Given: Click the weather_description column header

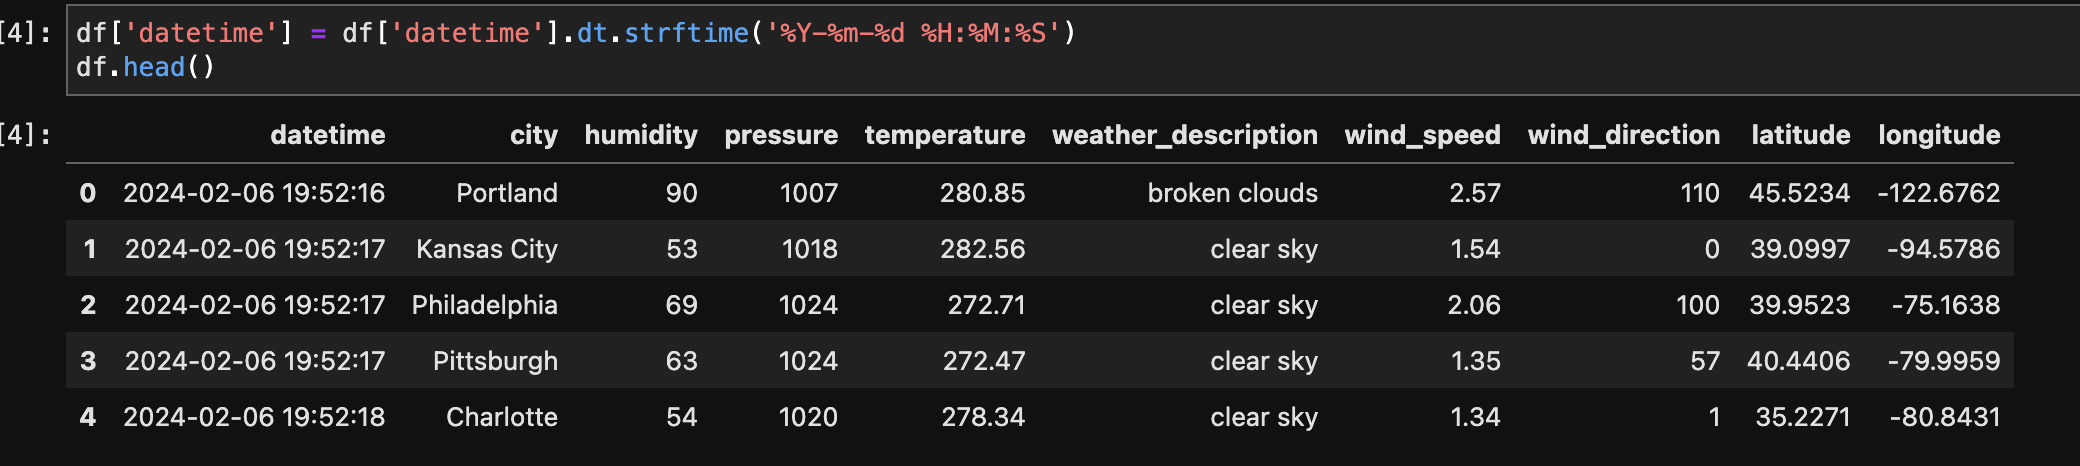Looking at the screenshot, I should tap(1185, 135).
